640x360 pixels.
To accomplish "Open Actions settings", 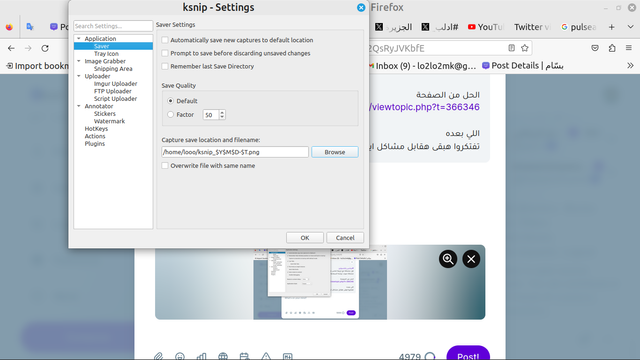I will point(95,136).
